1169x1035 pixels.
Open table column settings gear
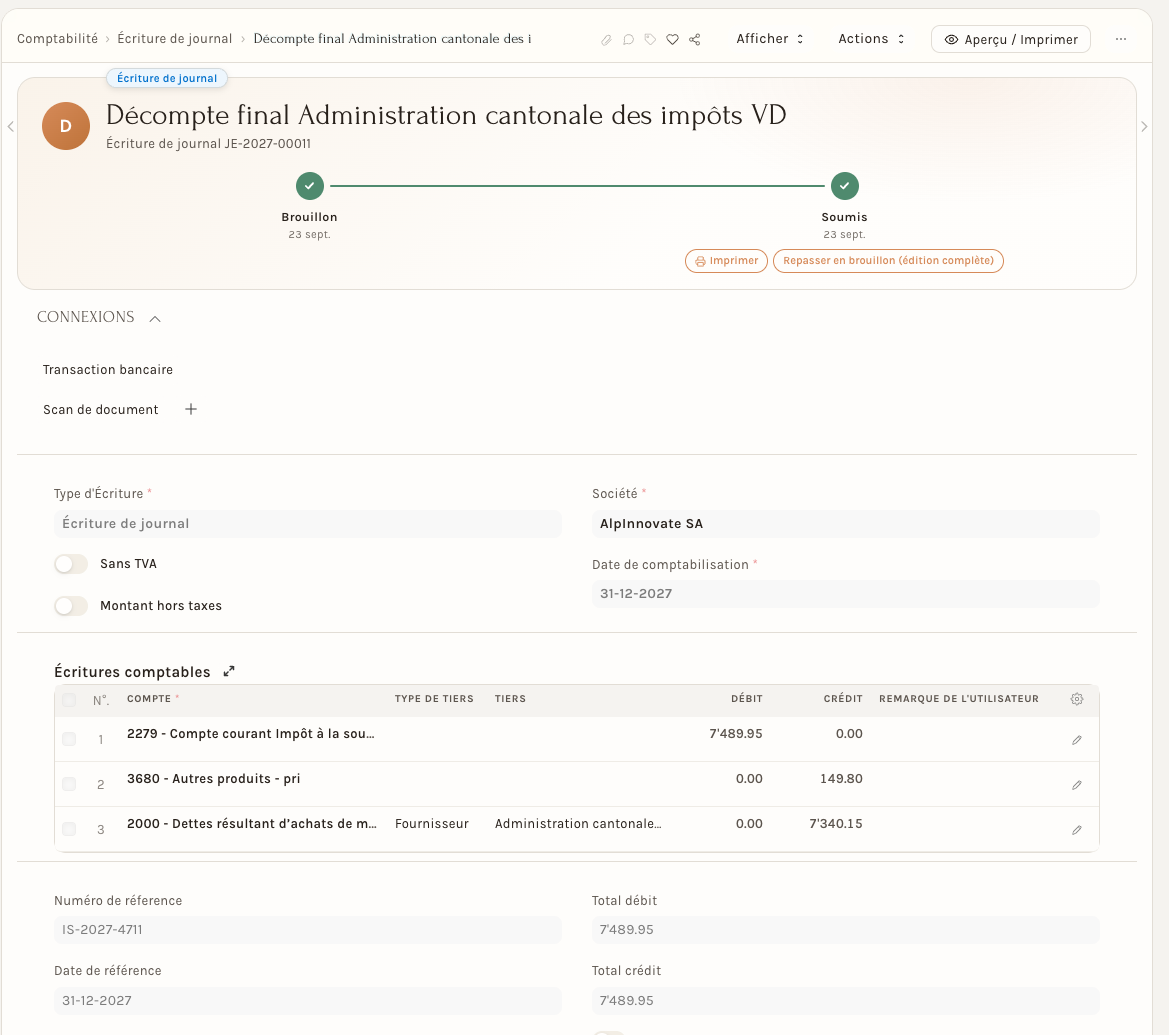click(1077, 699)
